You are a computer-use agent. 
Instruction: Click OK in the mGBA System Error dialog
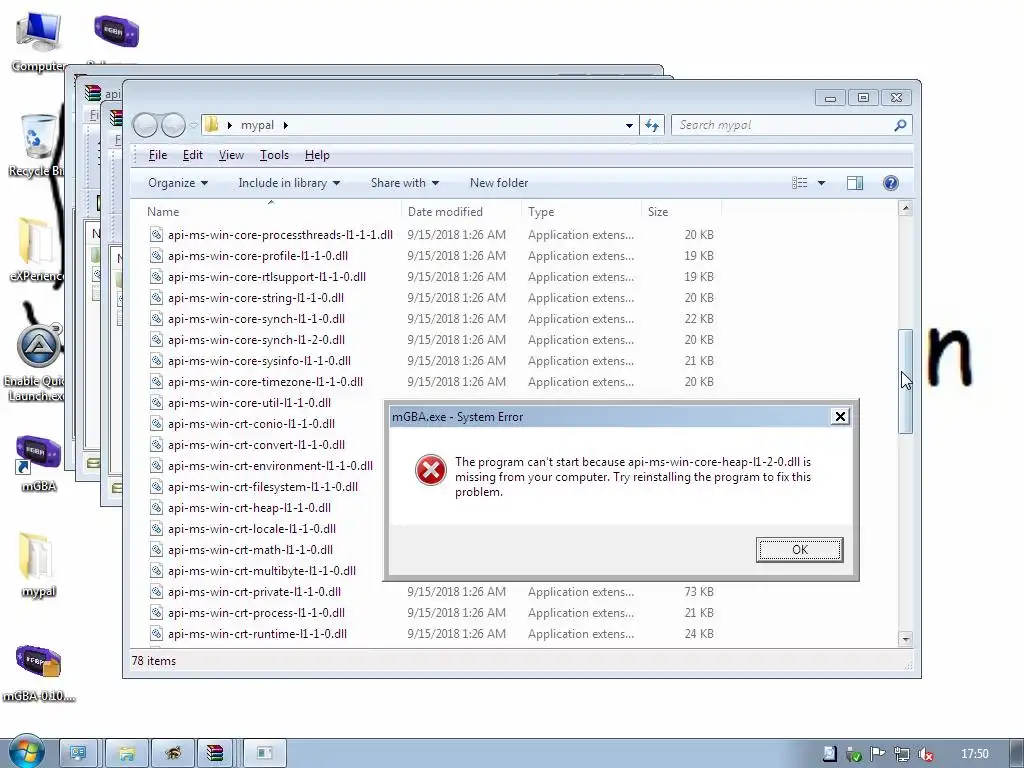[x=799, y=549]
